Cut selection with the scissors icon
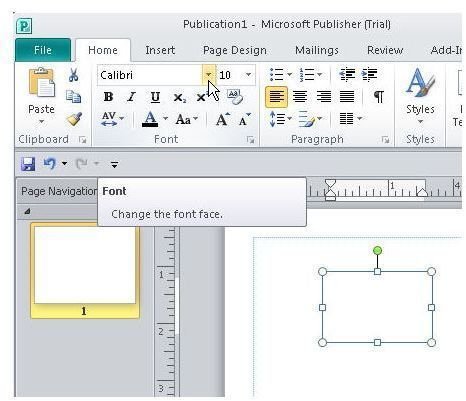The image size is (466, 401). (x=74, y=75)
